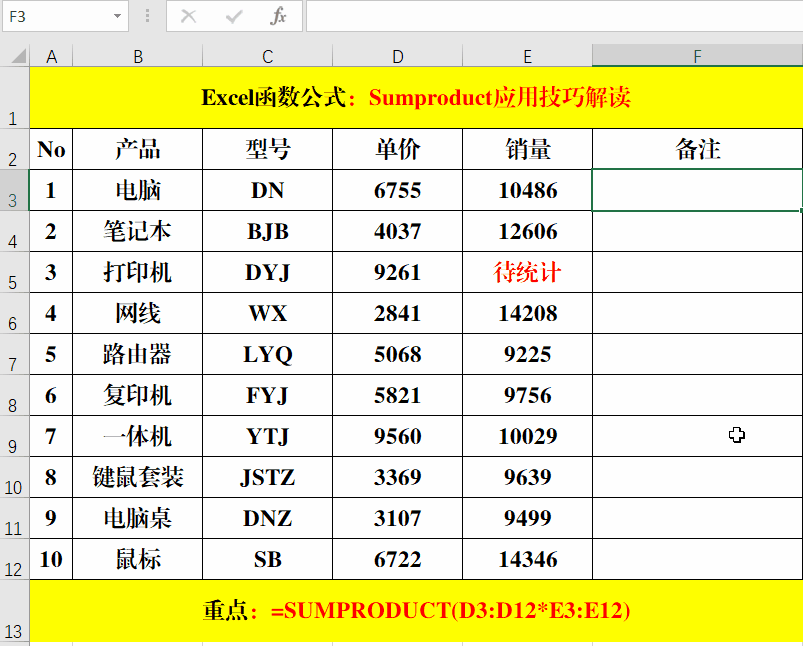Click the 路由器 product cell
Screen dimensions: 803x646
pos(138,354)
